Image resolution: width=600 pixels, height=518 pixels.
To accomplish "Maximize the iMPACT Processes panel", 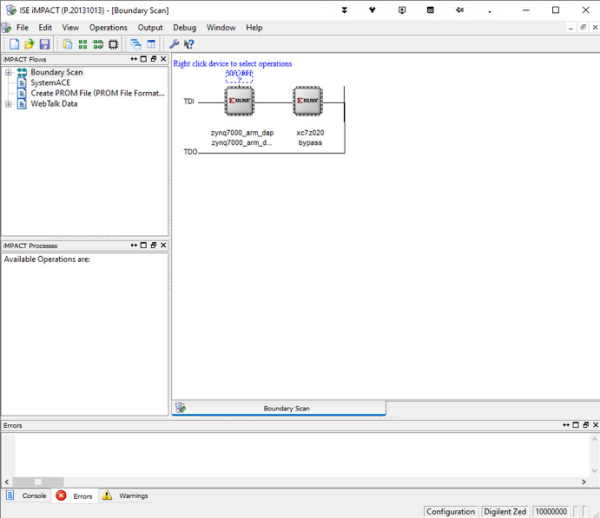I will click(x=143, y=245).
